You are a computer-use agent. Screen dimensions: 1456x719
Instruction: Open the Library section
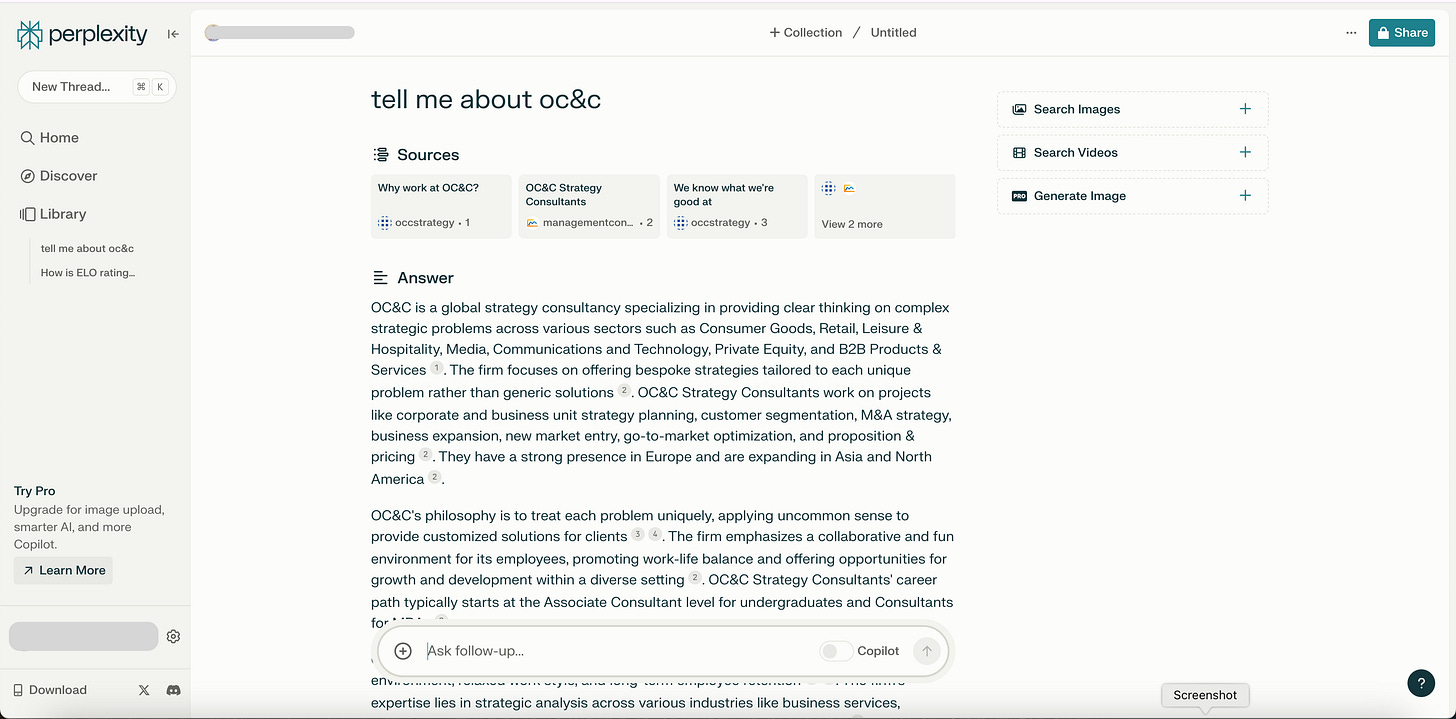tap(53, 214)
